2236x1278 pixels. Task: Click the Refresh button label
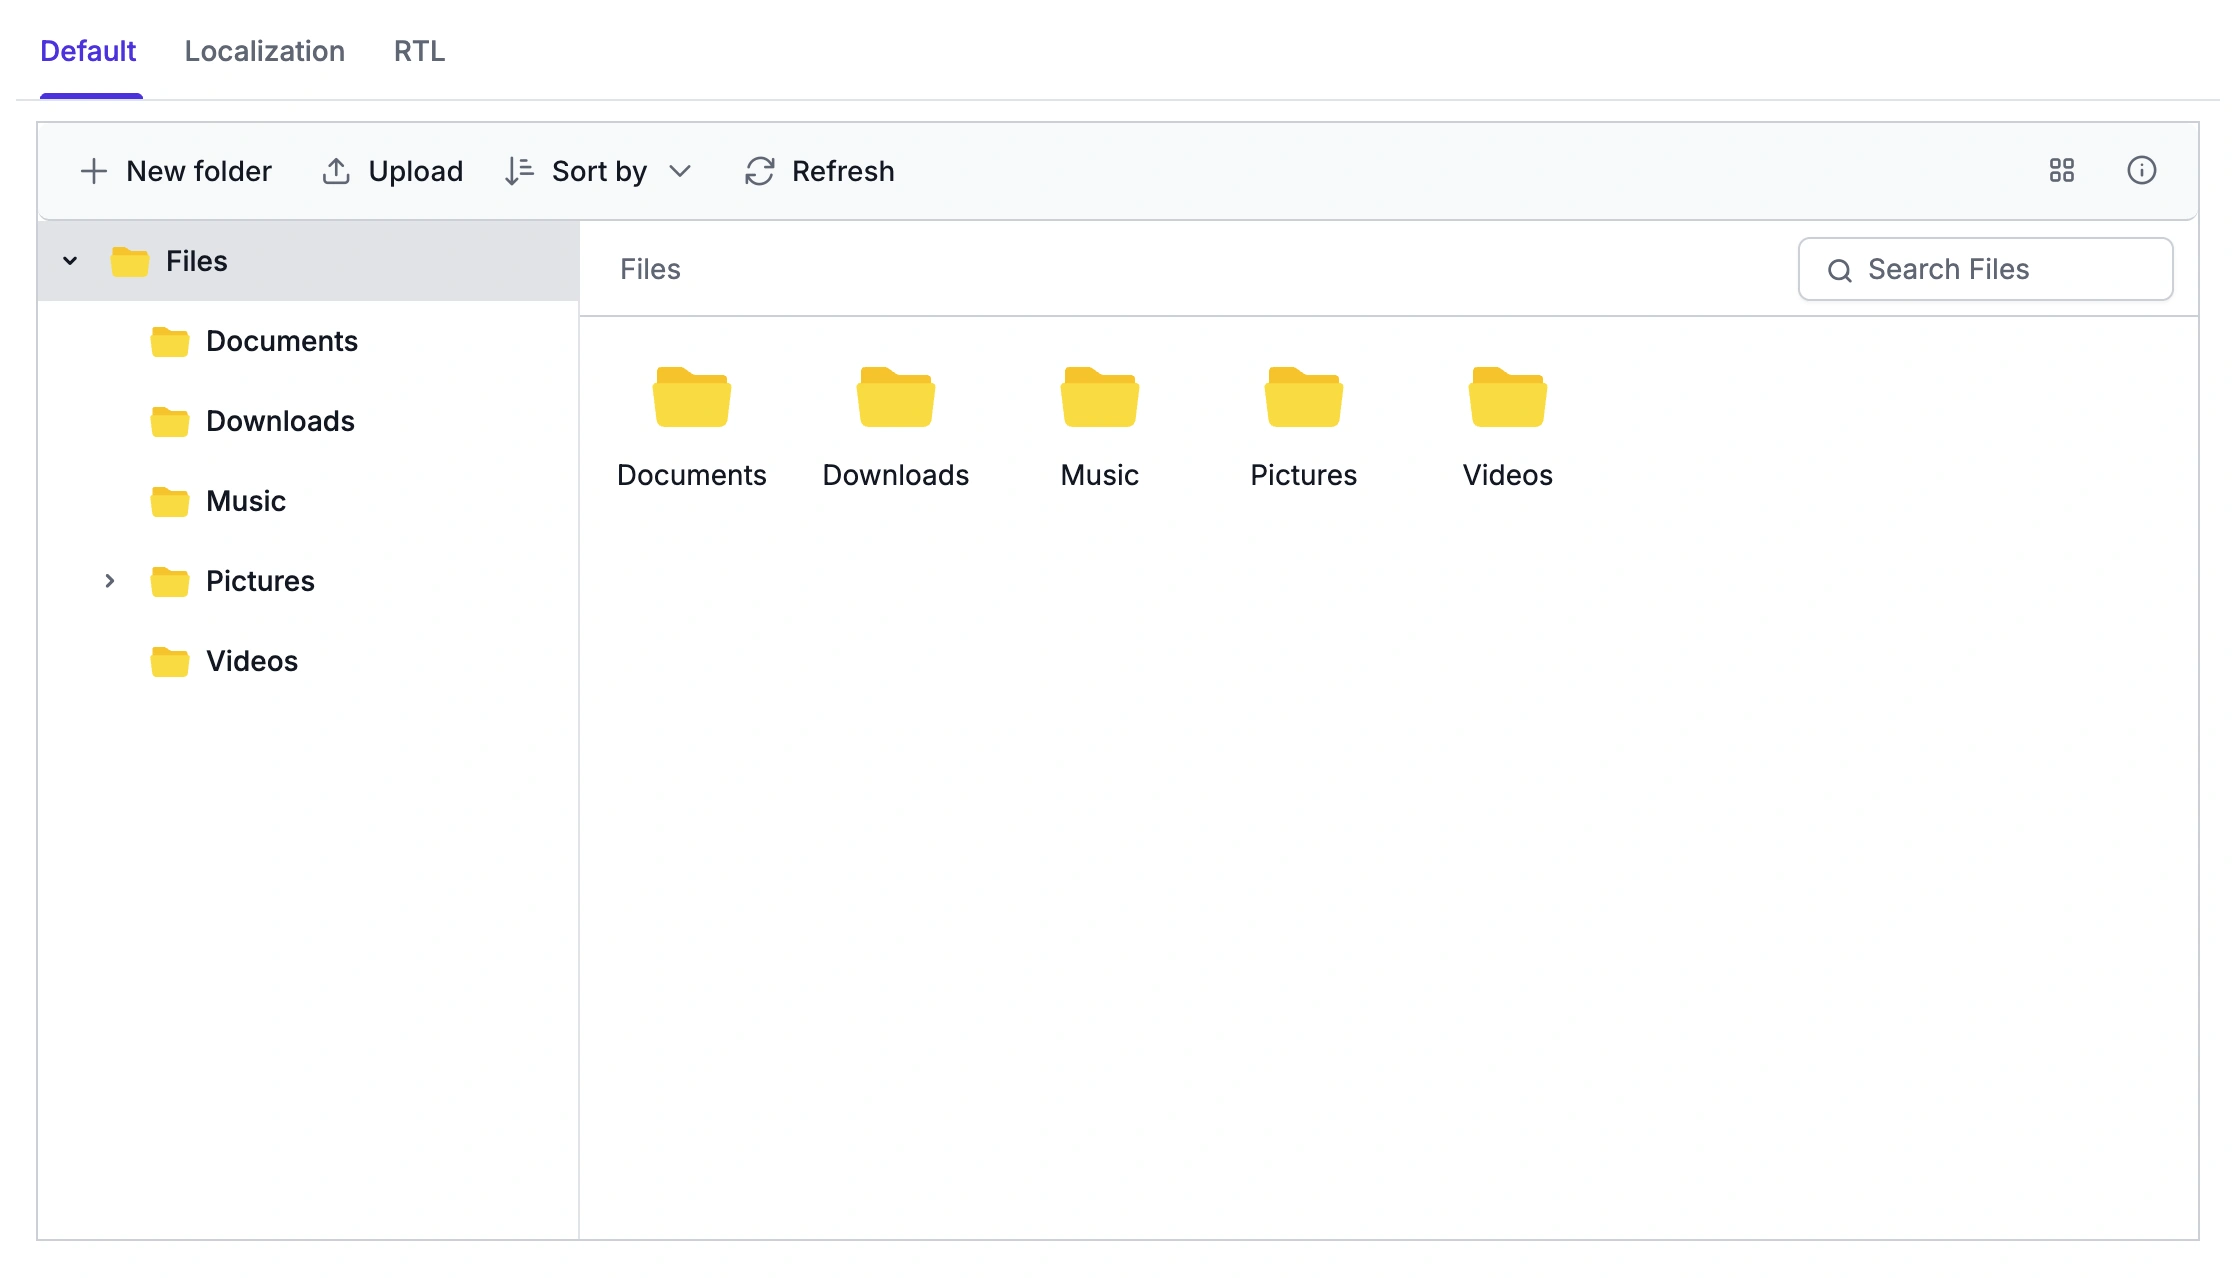(843, 171)
